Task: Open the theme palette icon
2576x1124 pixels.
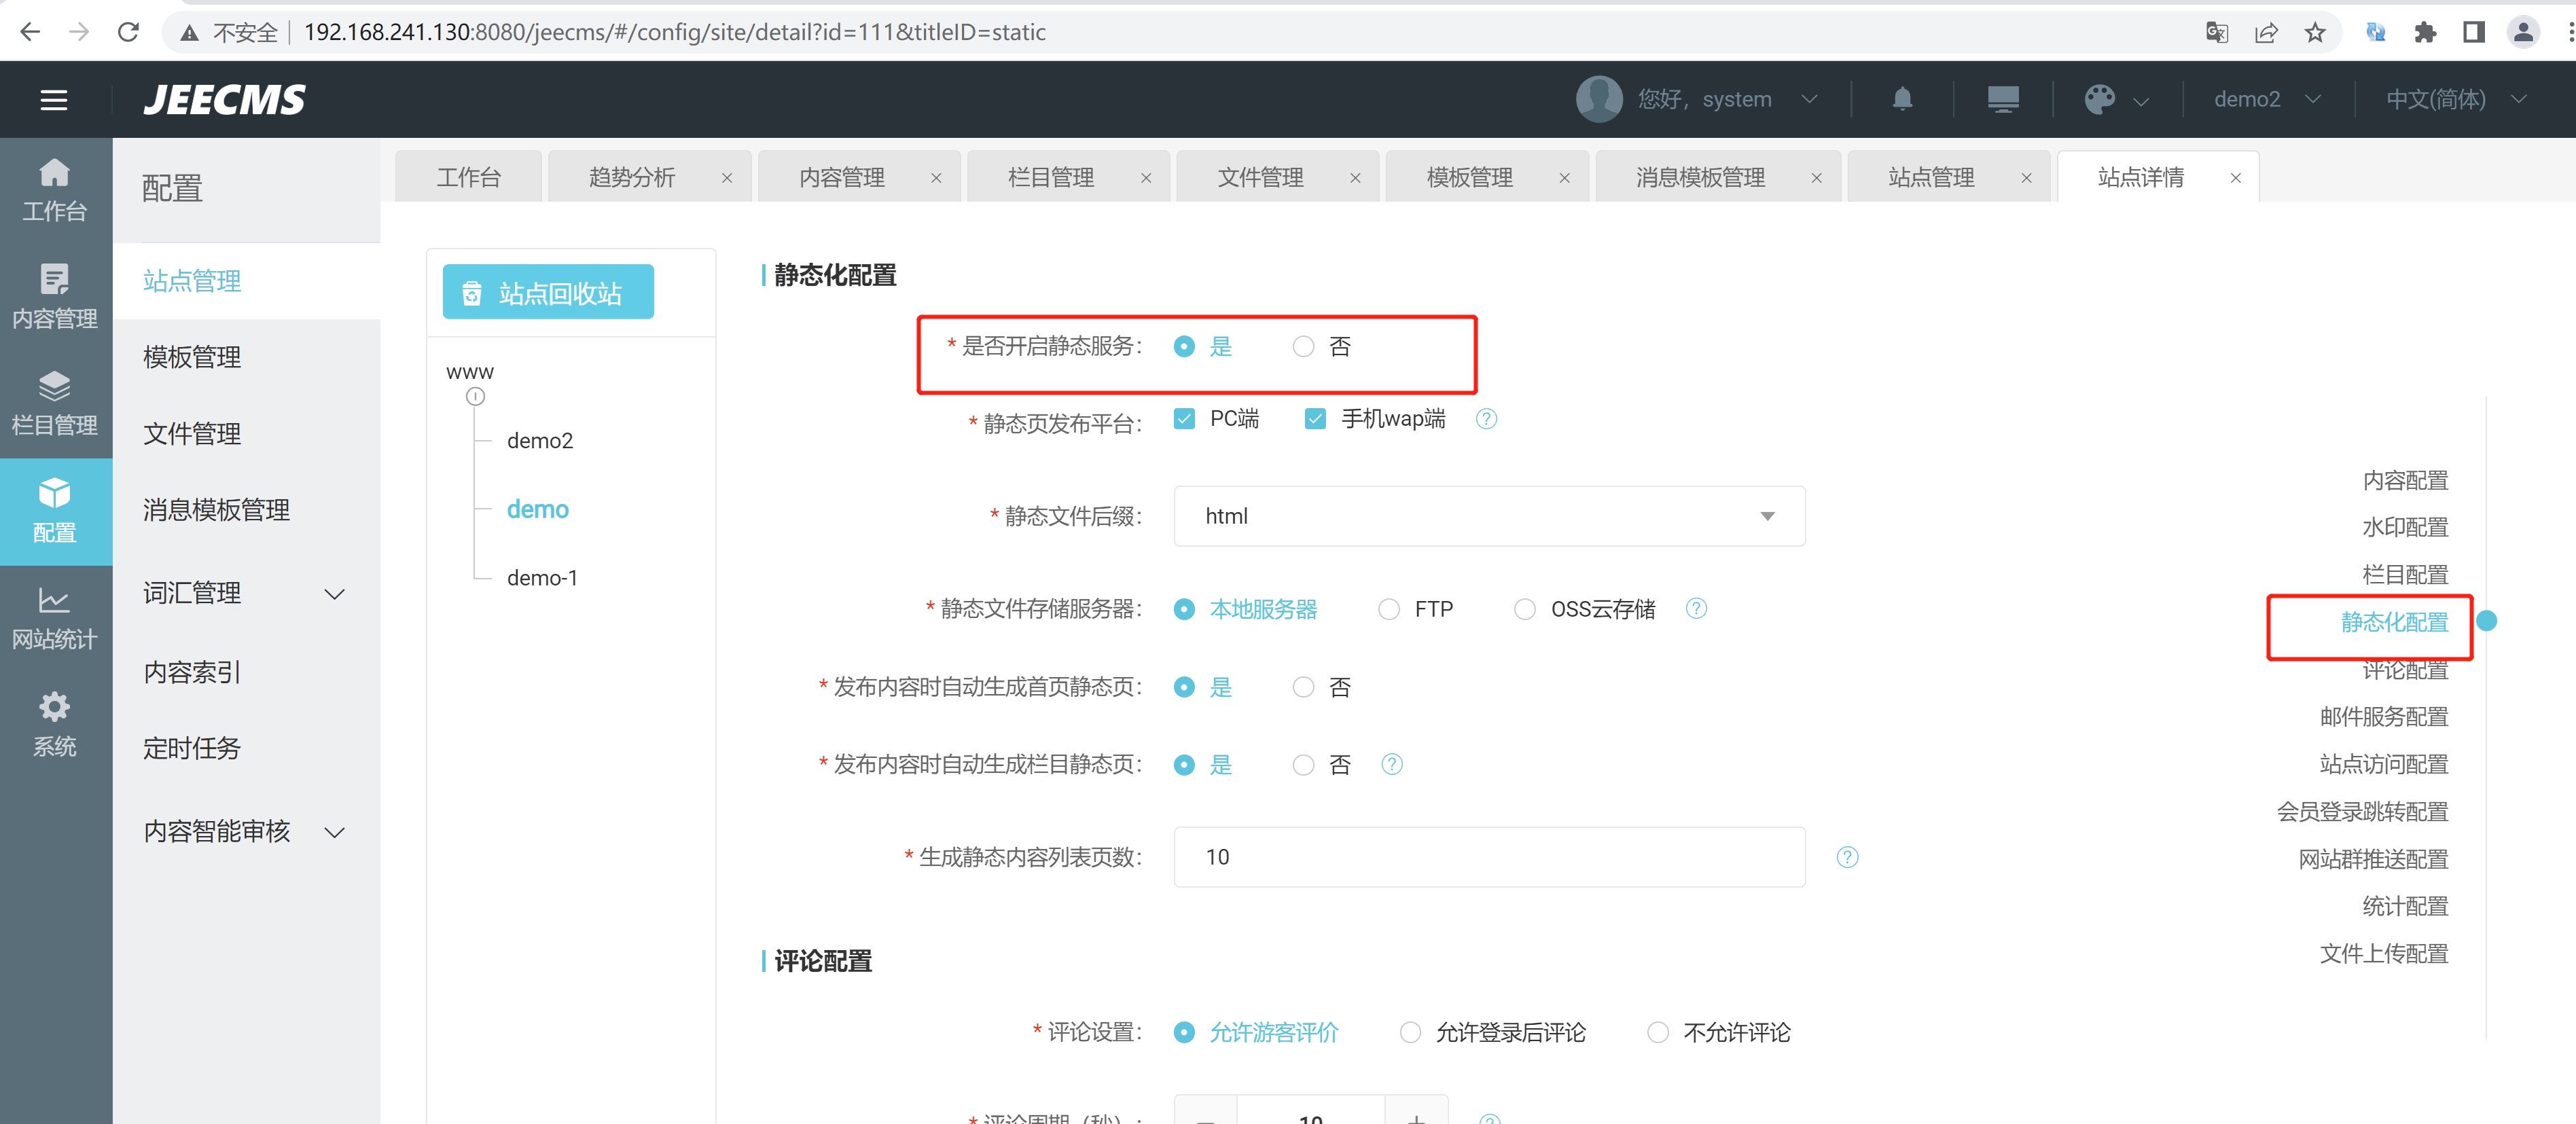Action: [x=2099, y=99]
